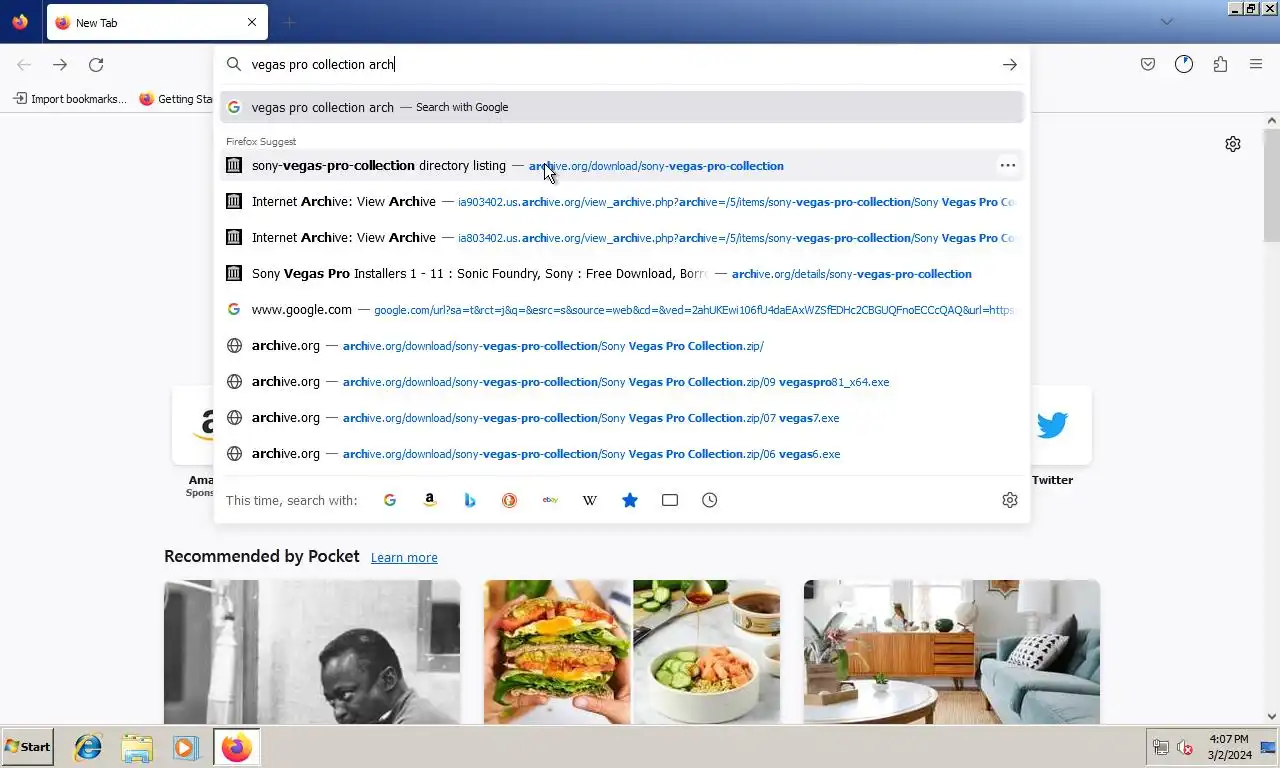Go forward with the forward arrow
This screenshot has width=1280, height=768.
coord(60,64)
